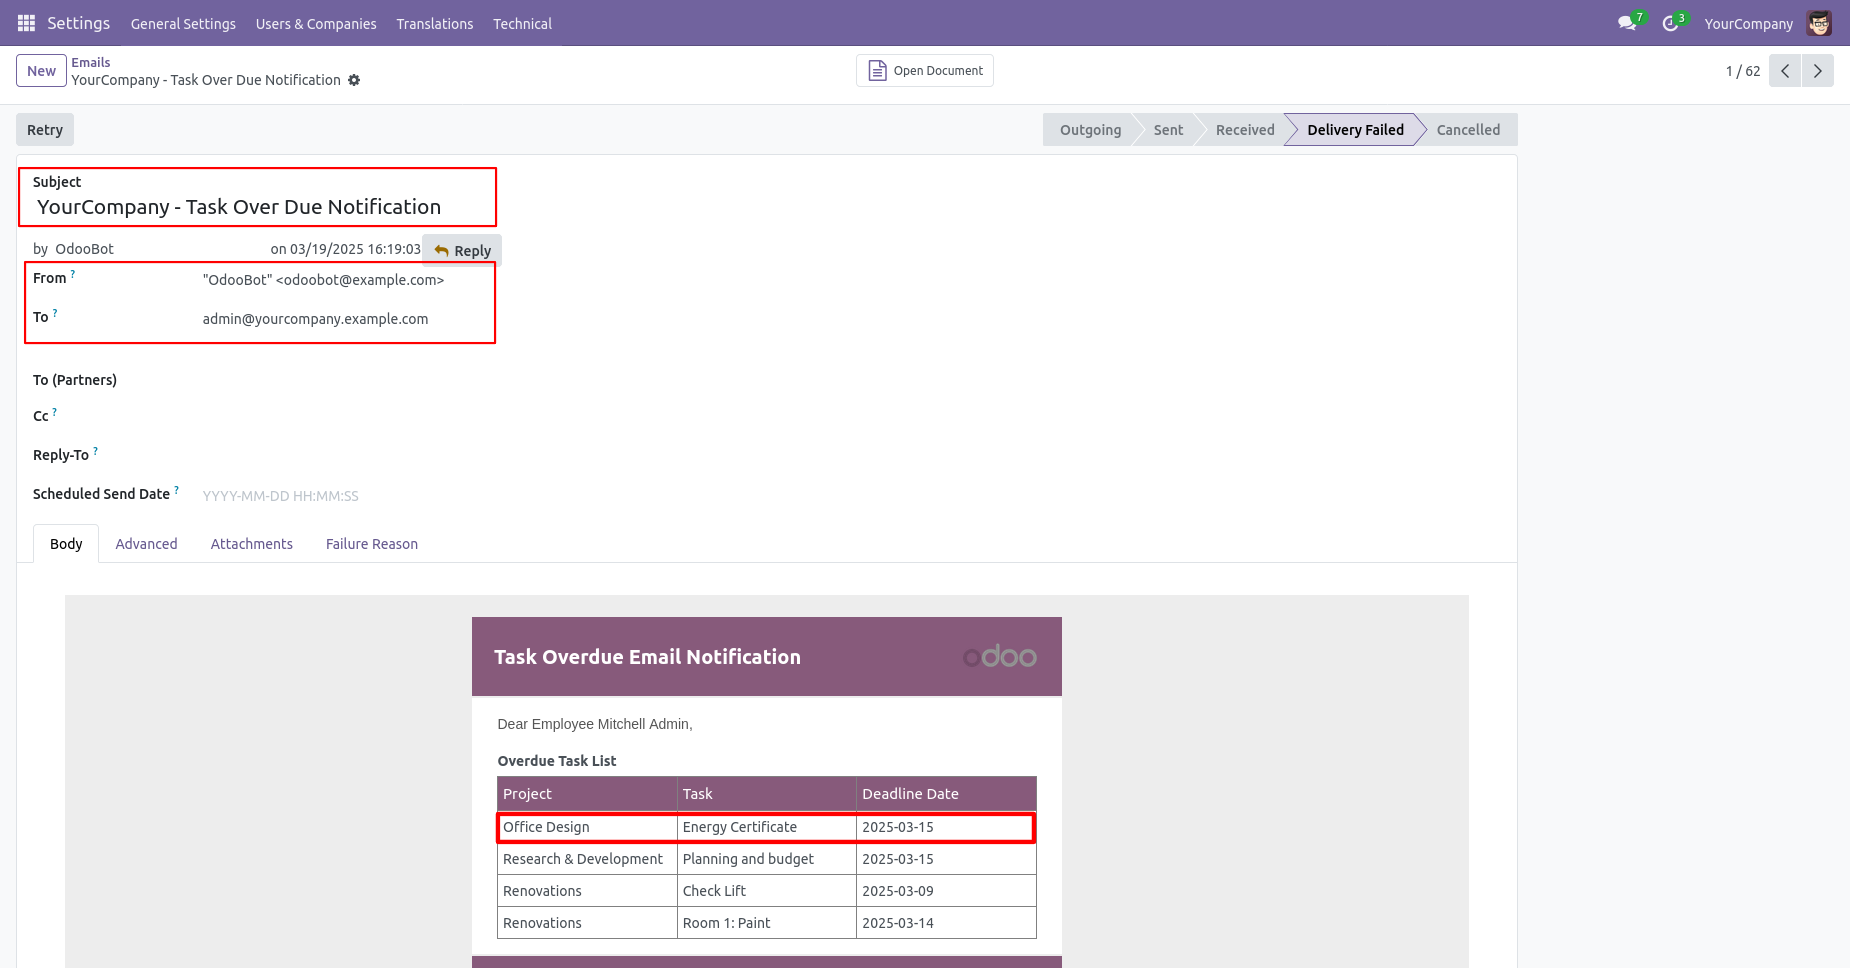
Task: Click the Retry button
Action: (45, 130)
